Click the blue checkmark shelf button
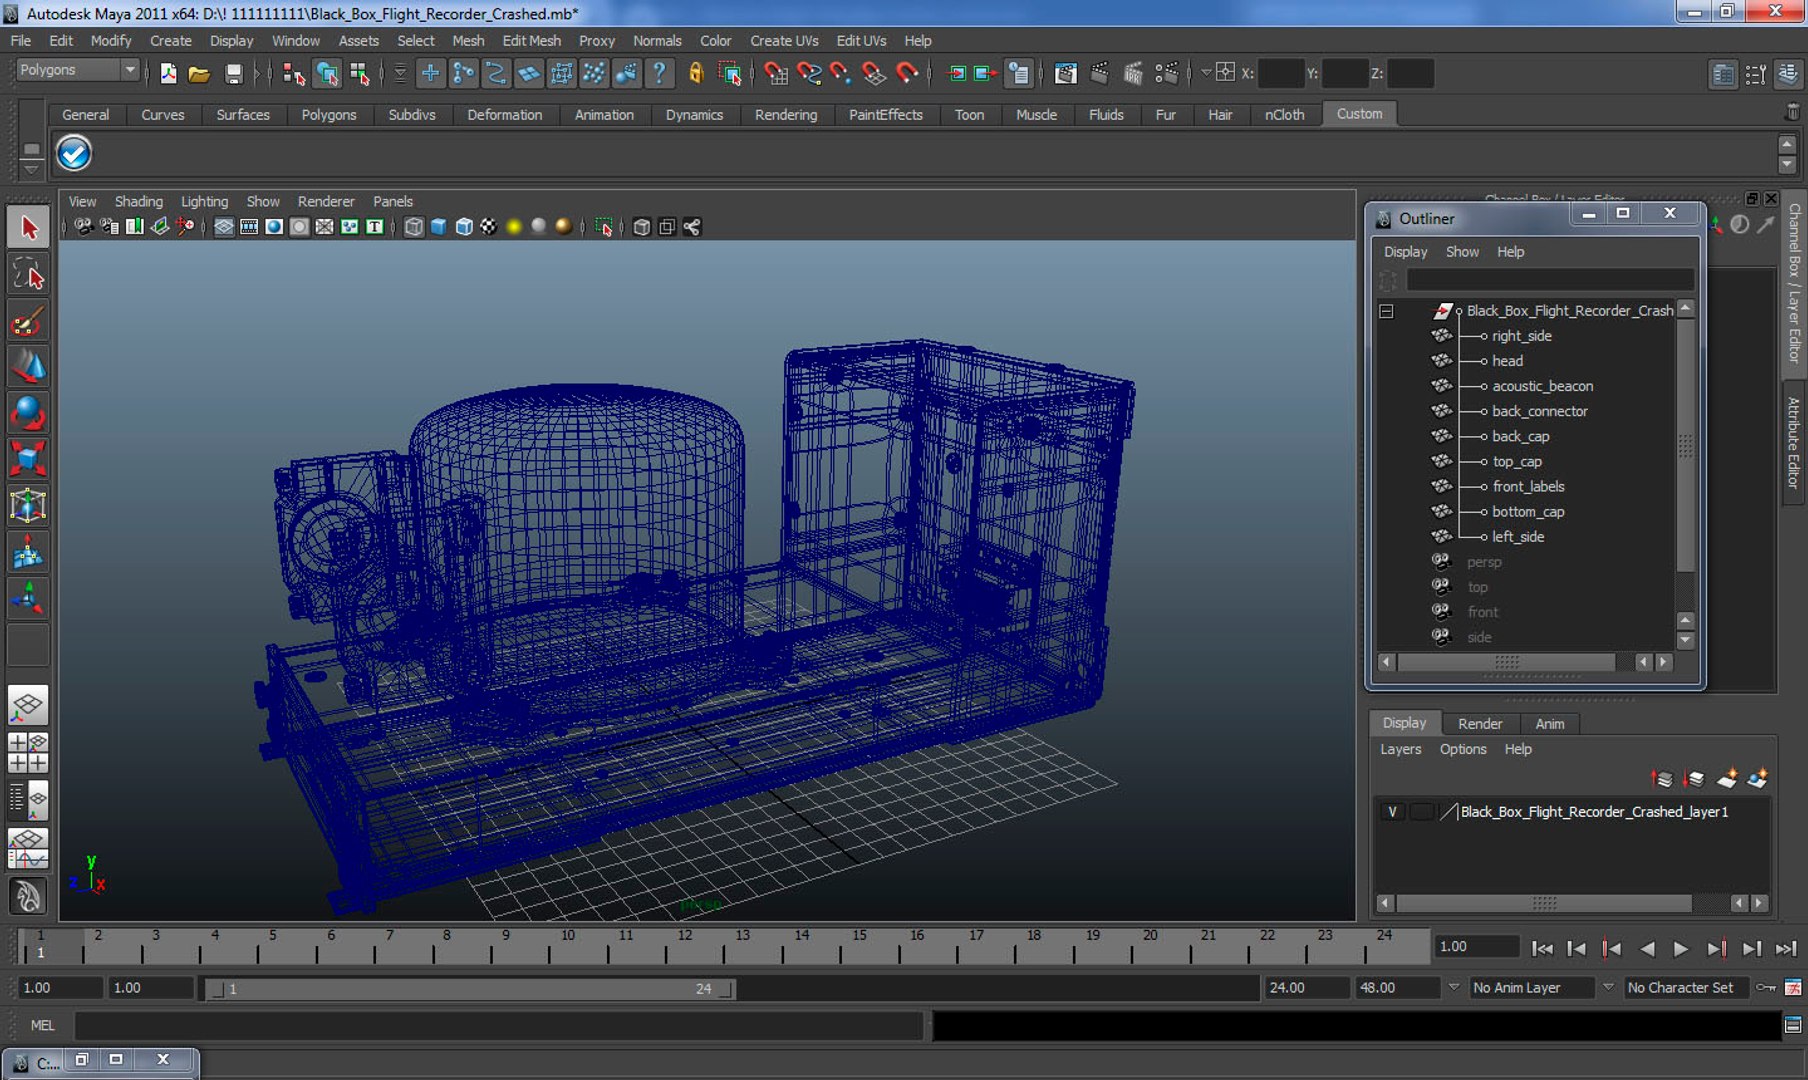The height and width of the screenshot is (1080, 1808). (74, 154)
